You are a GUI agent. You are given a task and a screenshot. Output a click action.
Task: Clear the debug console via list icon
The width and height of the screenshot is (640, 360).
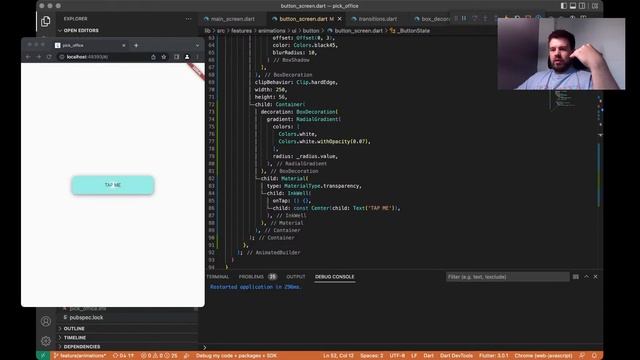(576, 277)
